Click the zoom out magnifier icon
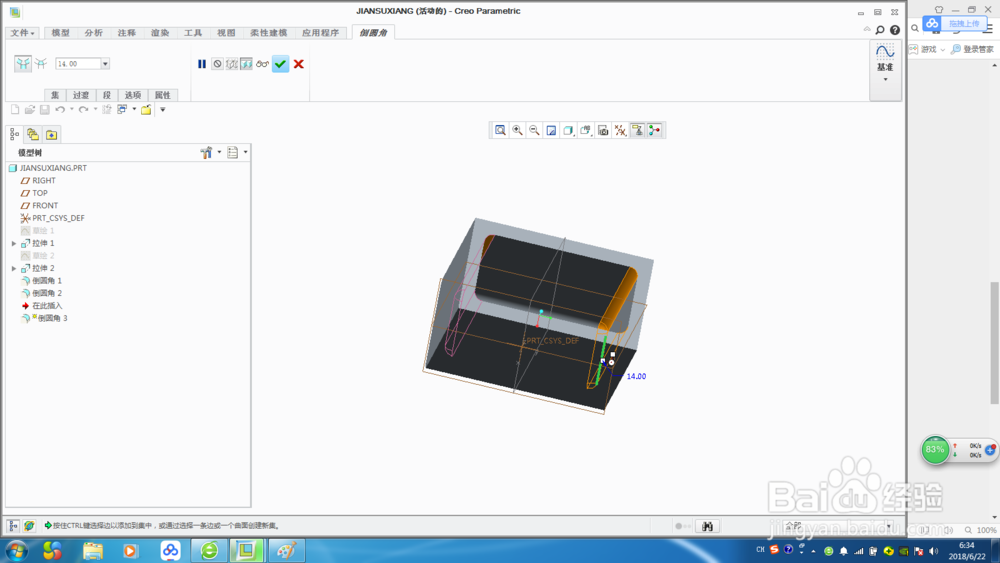This screenshot has width=1000, height=563. pyautogui.click(x=534, y=130)
